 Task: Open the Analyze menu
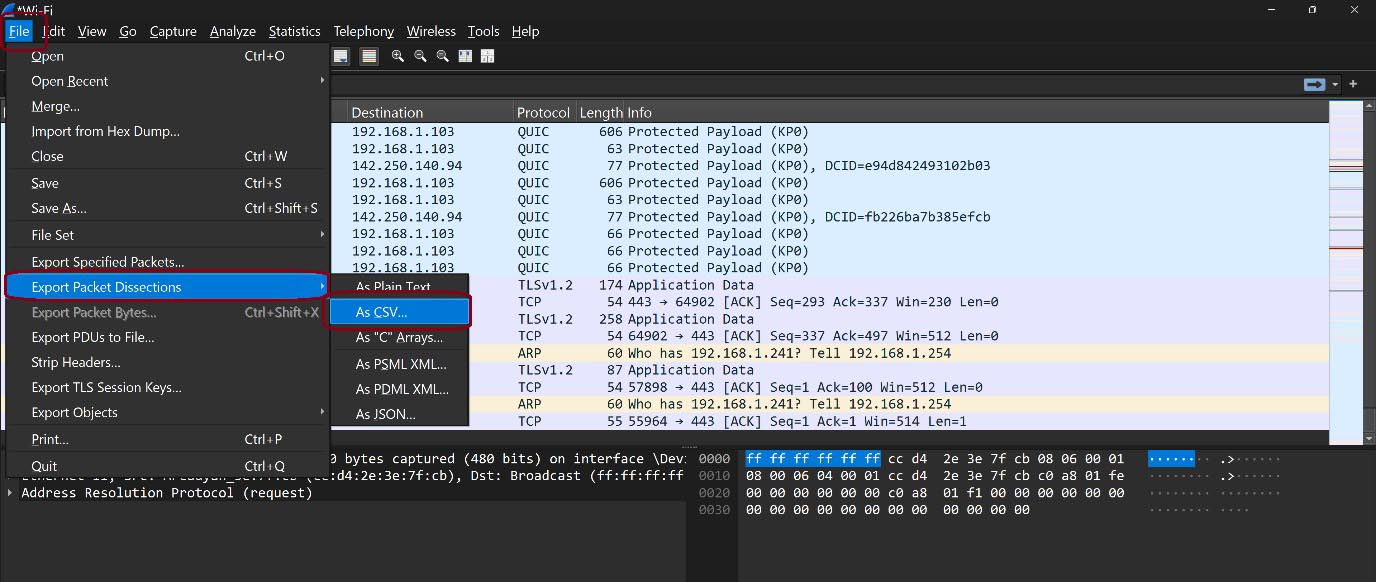pos(233,31)
